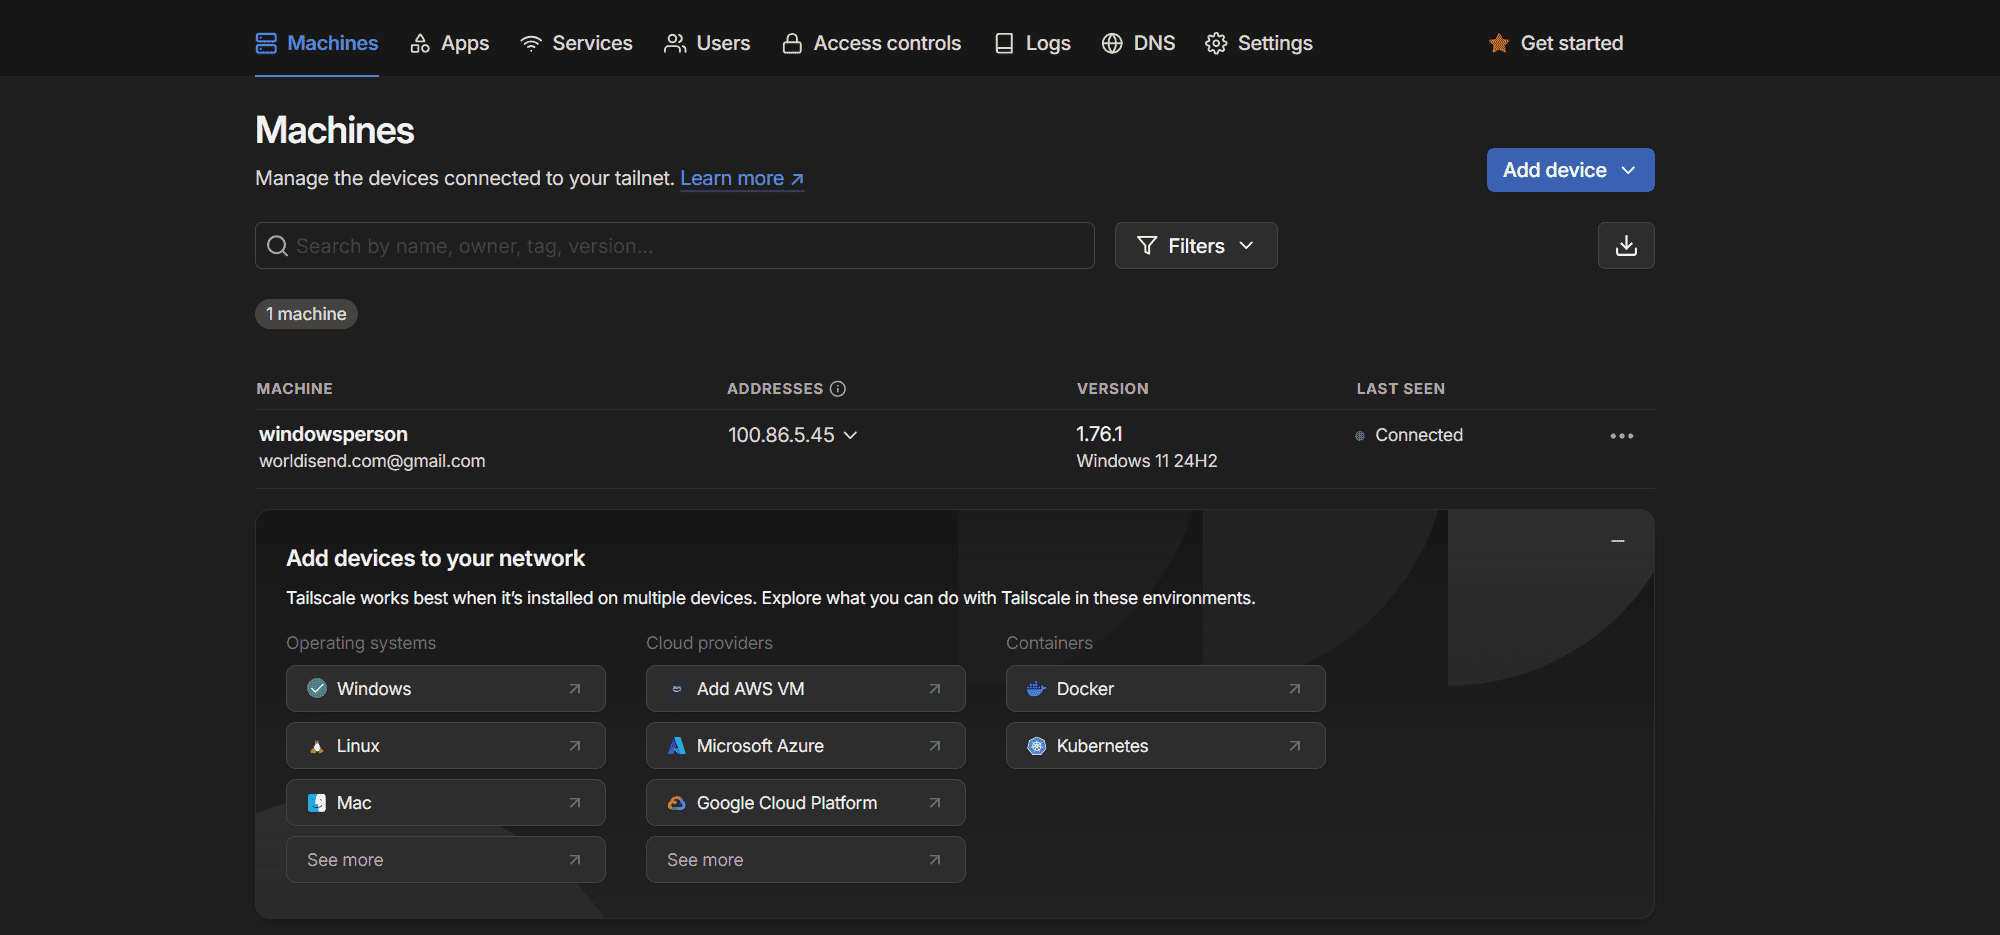Open the Kubernetes container guide
The height and width of the screenshot is (935, 2000).
(1166, 746)
